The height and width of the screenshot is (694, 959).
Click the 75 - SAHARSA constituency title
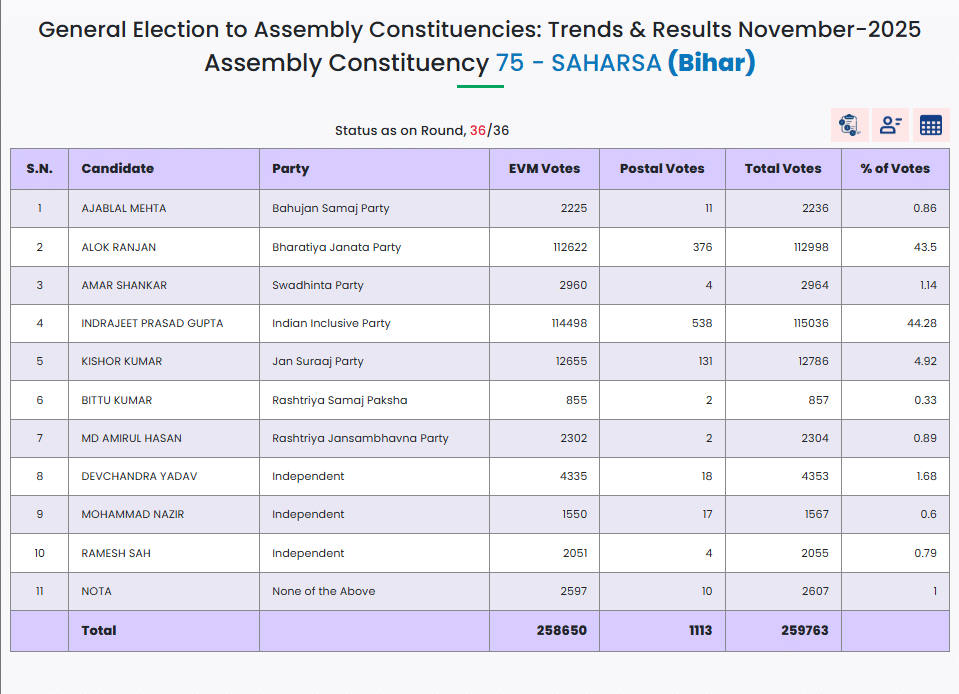pyautogui.click(x=578, y=63)
